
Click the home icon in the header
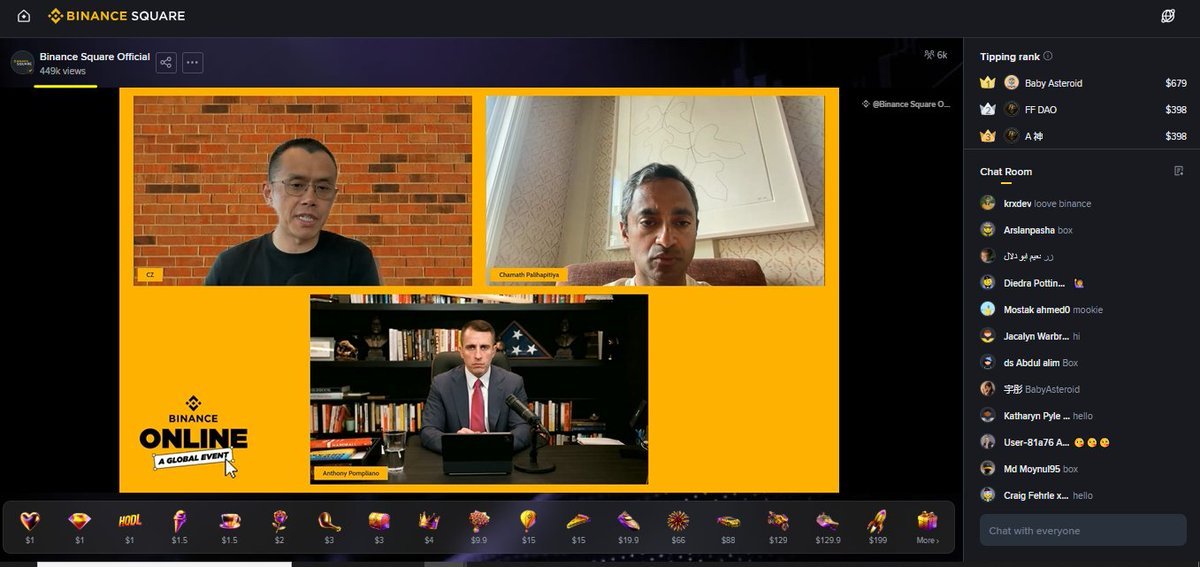click(23, 16)
